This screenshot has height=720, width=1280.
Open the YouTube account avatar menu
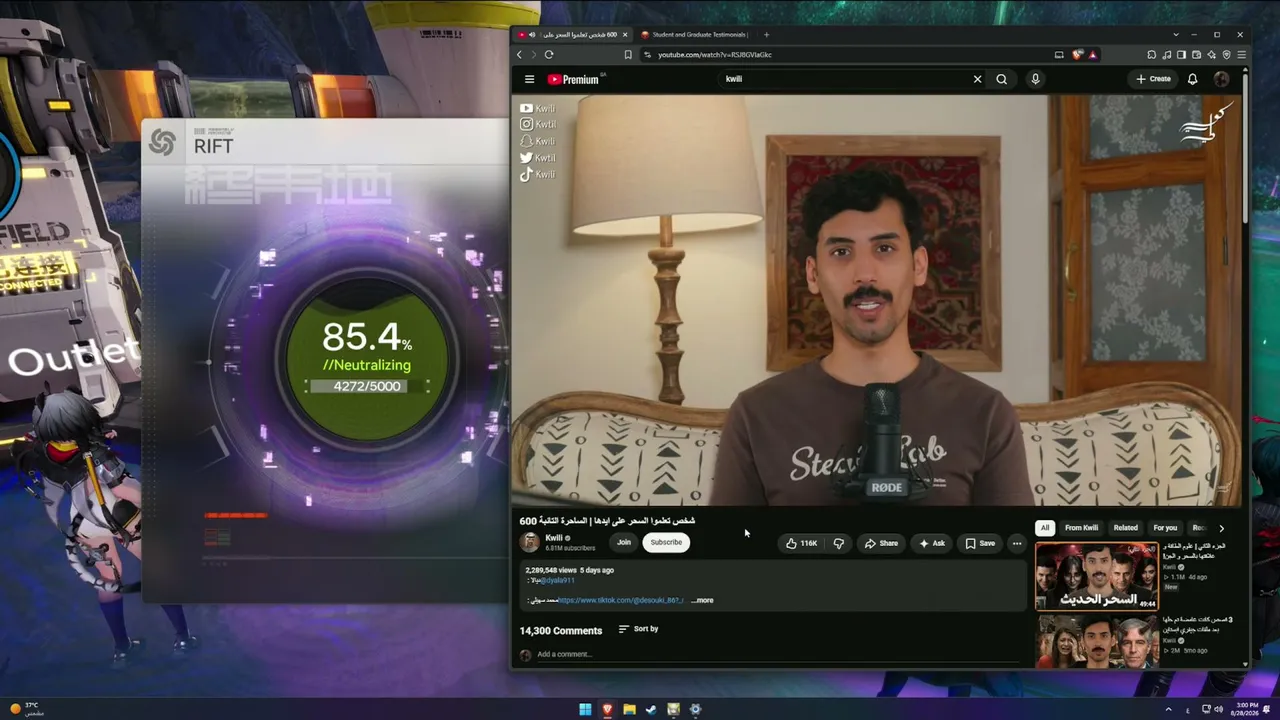(1221, 79)
